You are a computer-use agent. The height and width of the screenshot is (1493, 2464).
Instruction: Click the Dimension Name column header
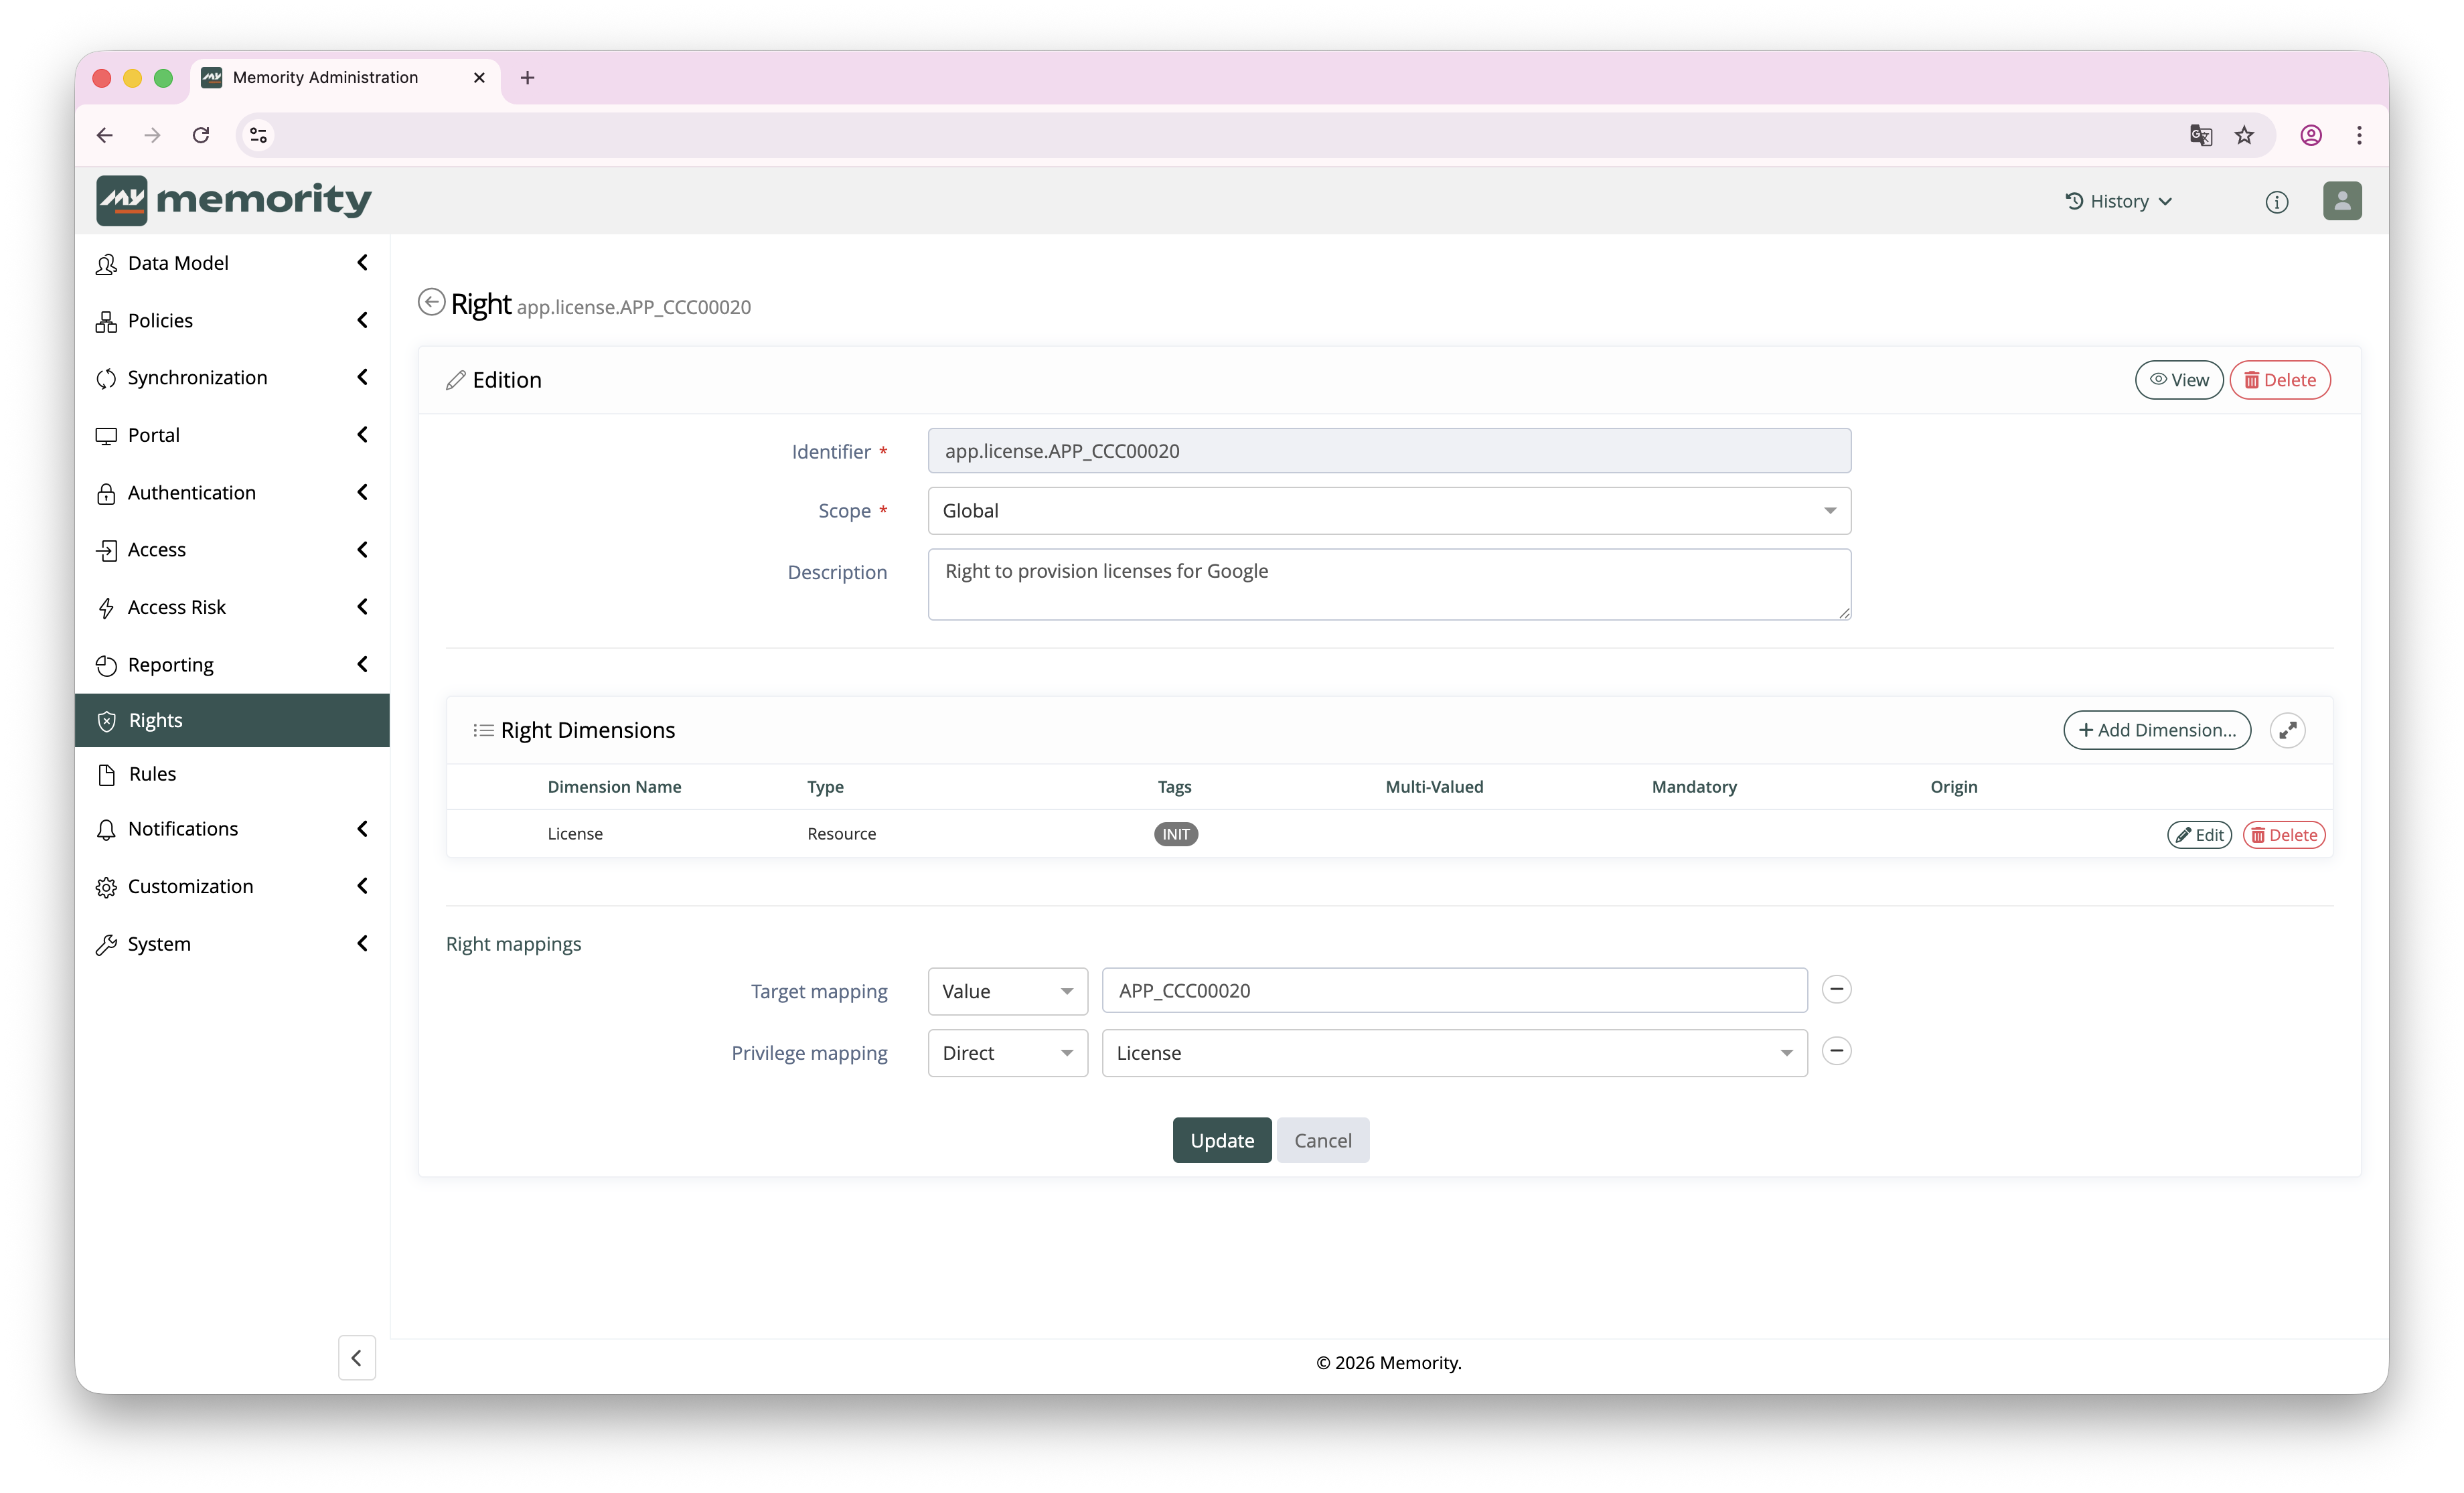(614, 787)
